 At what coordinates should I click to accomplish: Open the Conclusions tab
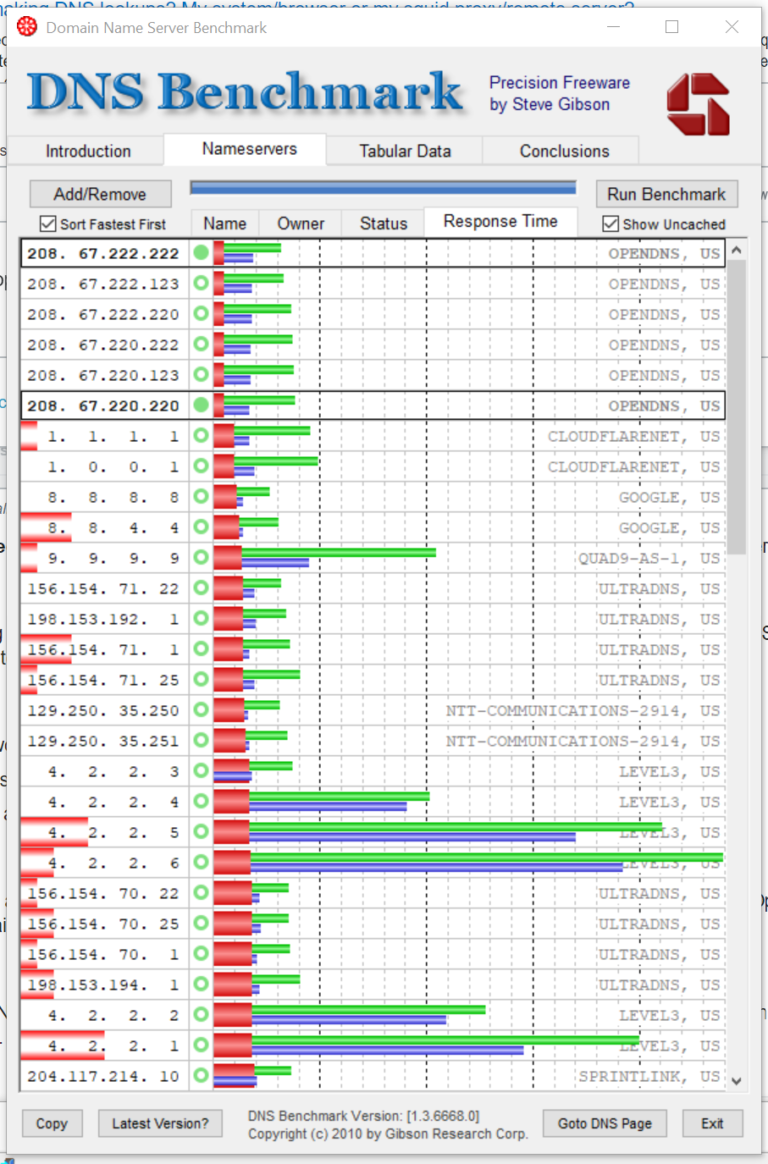(x=564, y=151)
